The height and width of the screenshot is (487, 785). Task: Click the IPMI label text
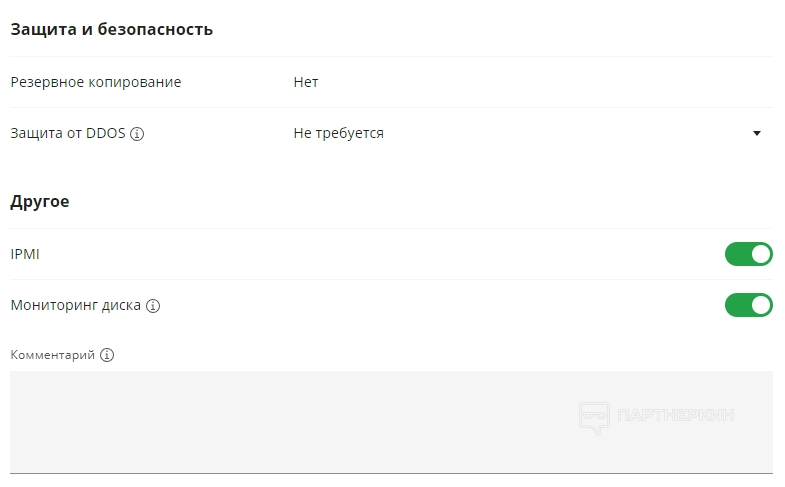pos(25,254)
